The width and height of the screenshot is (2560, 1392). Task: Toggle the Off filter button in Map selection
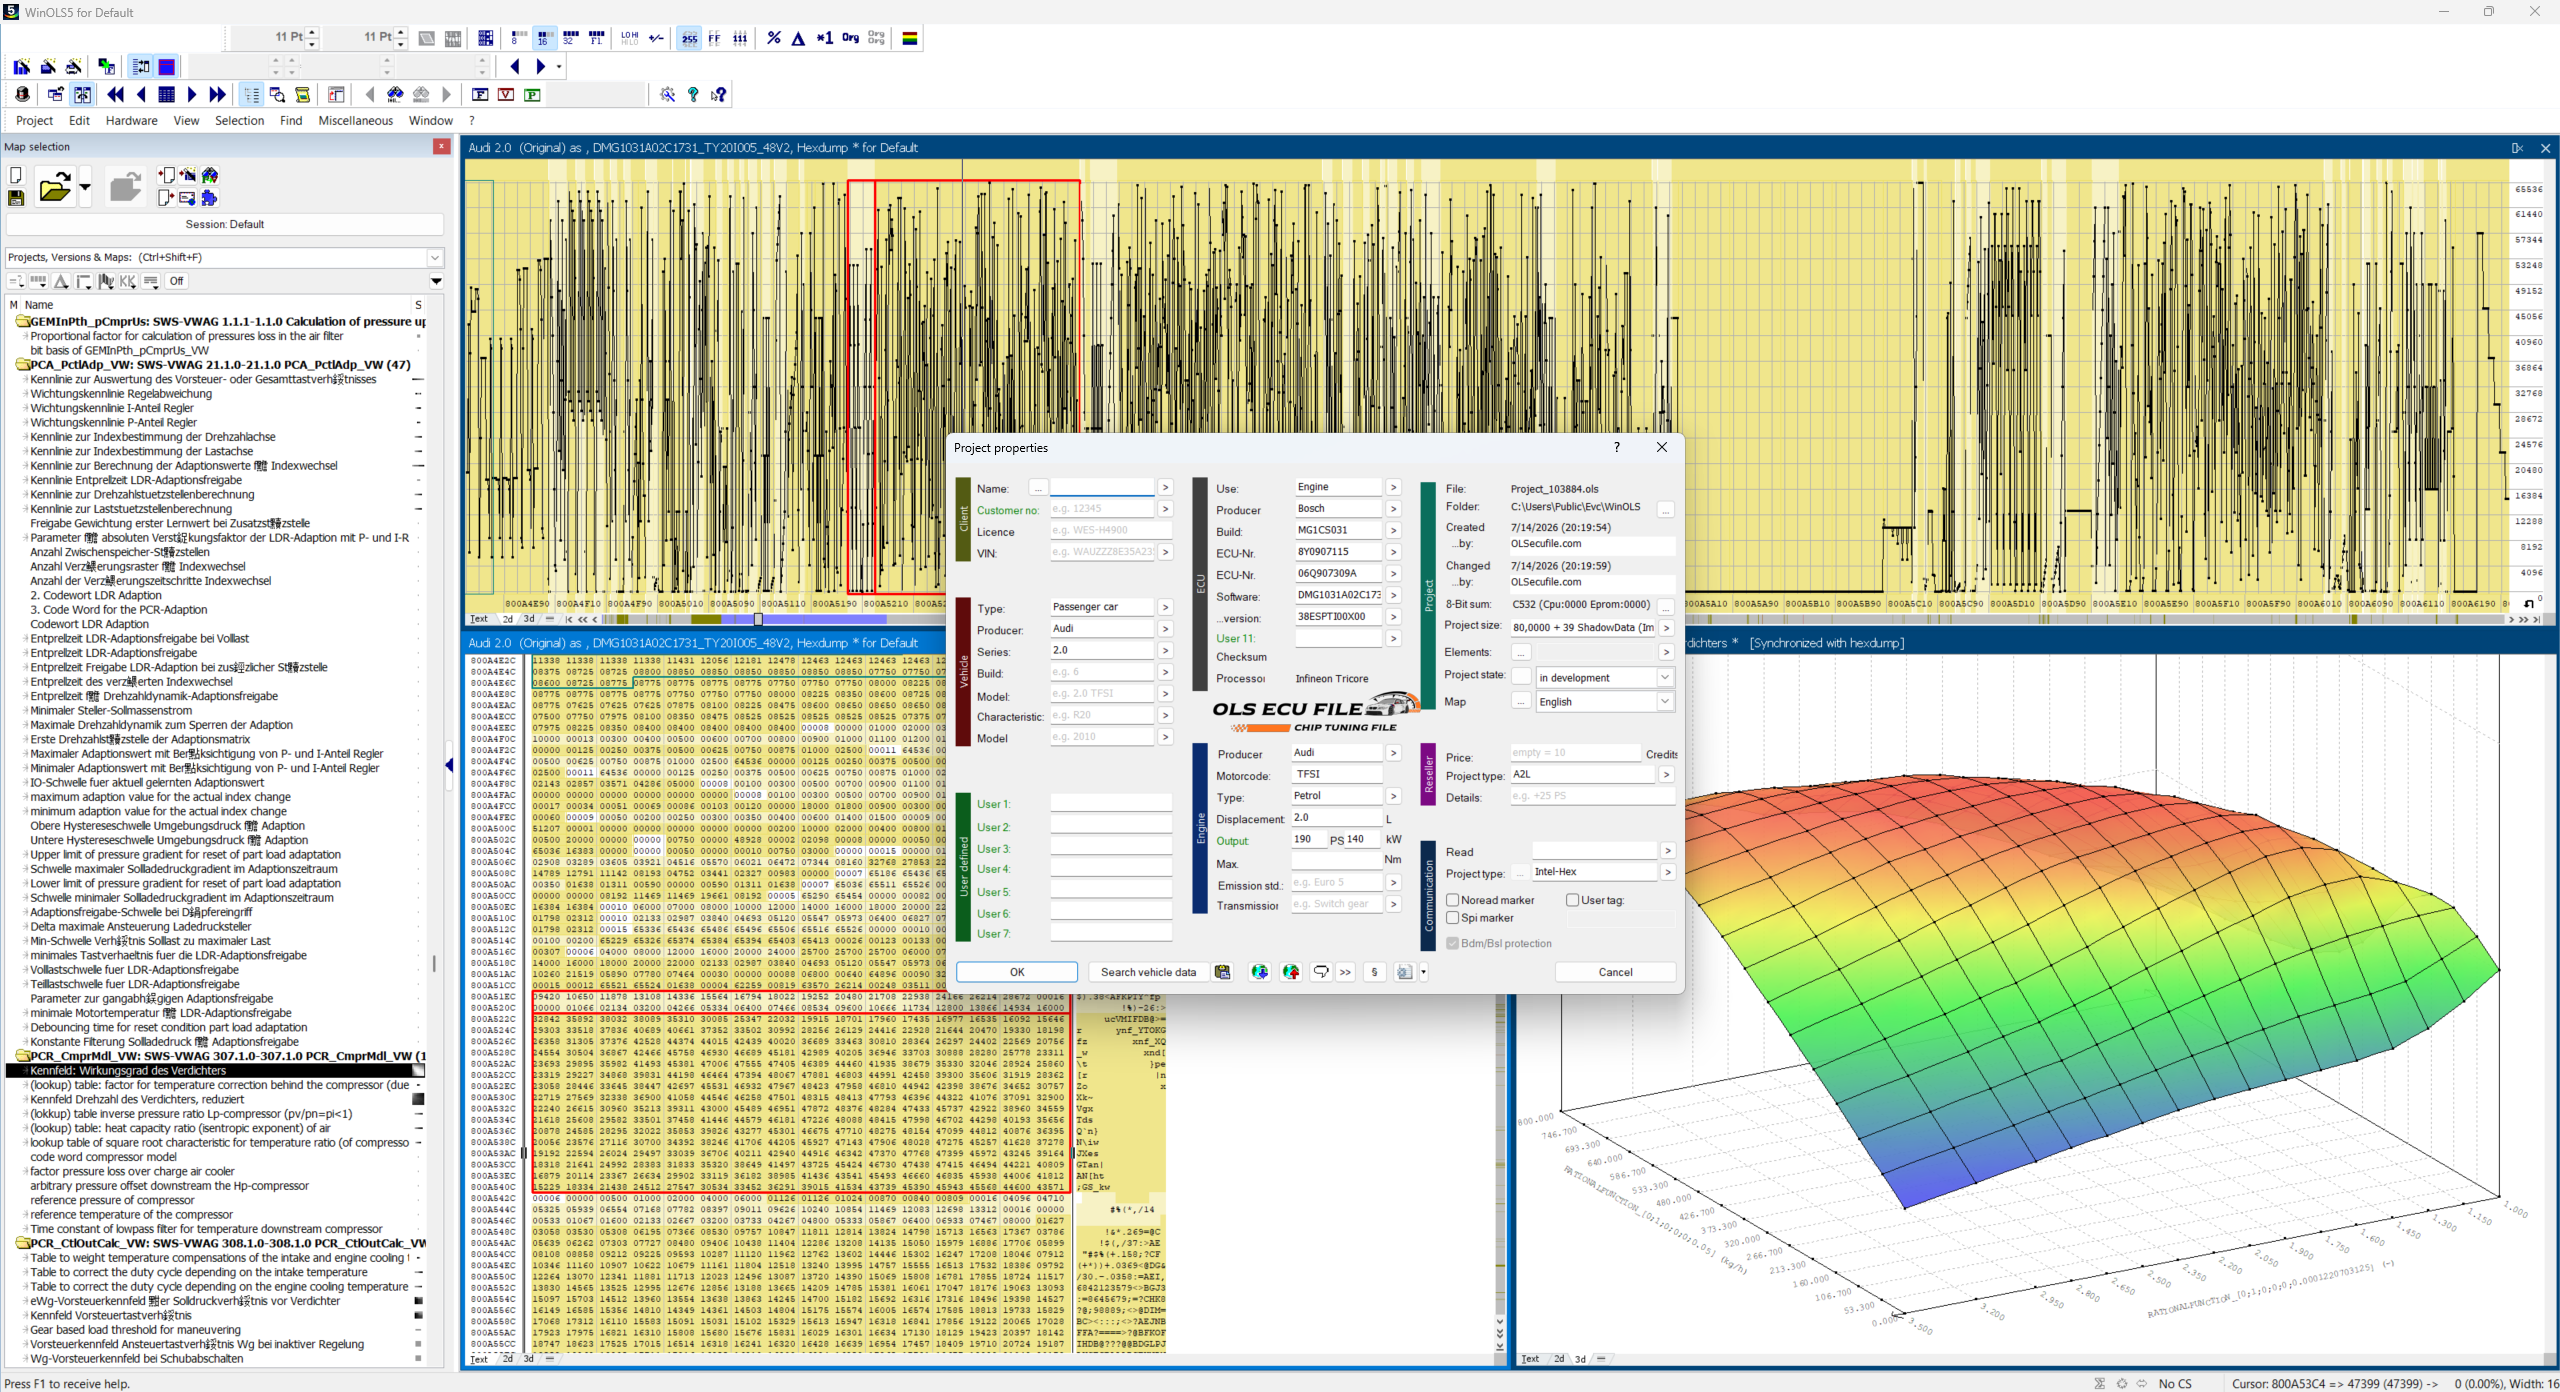point(176,281)
